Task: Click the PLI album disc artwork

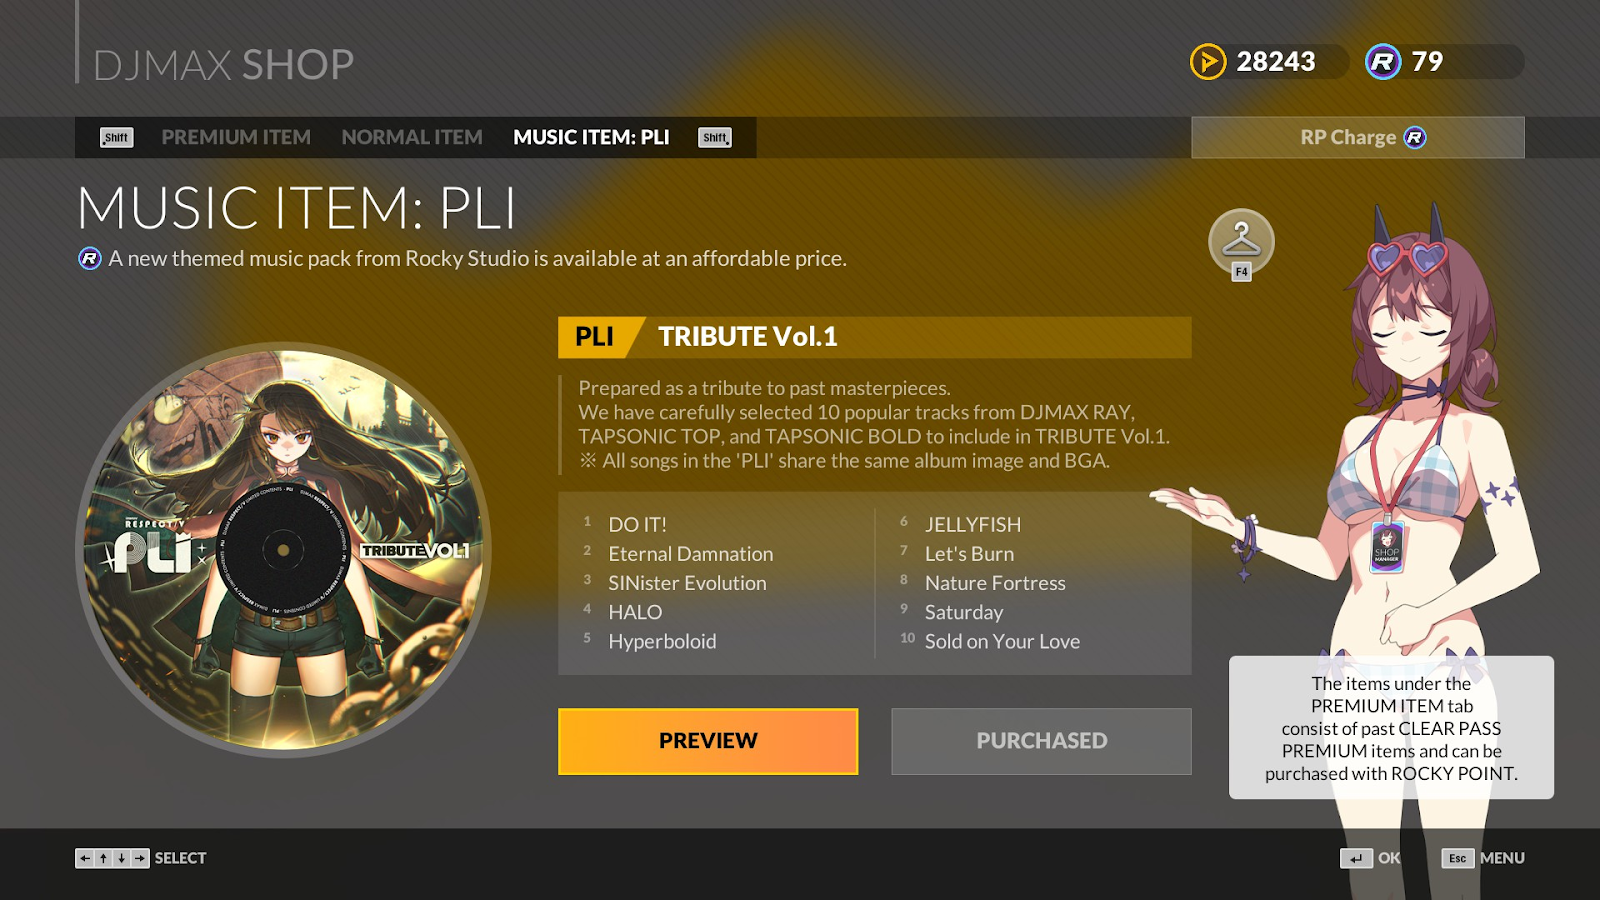Action: click(x=283, y=550)
